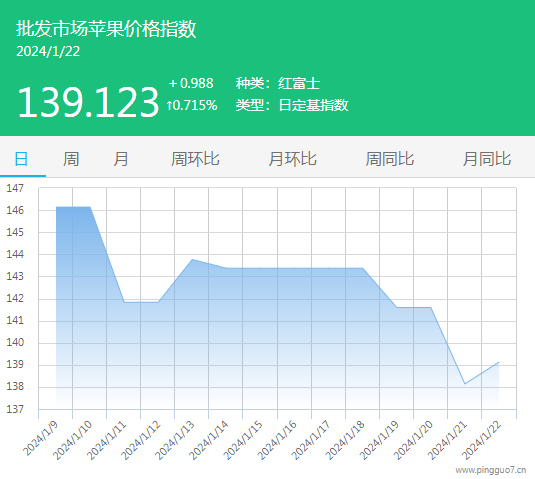Click the +0.988 change value
This screenshot has height=479, width=535.
tap(191, 83)
